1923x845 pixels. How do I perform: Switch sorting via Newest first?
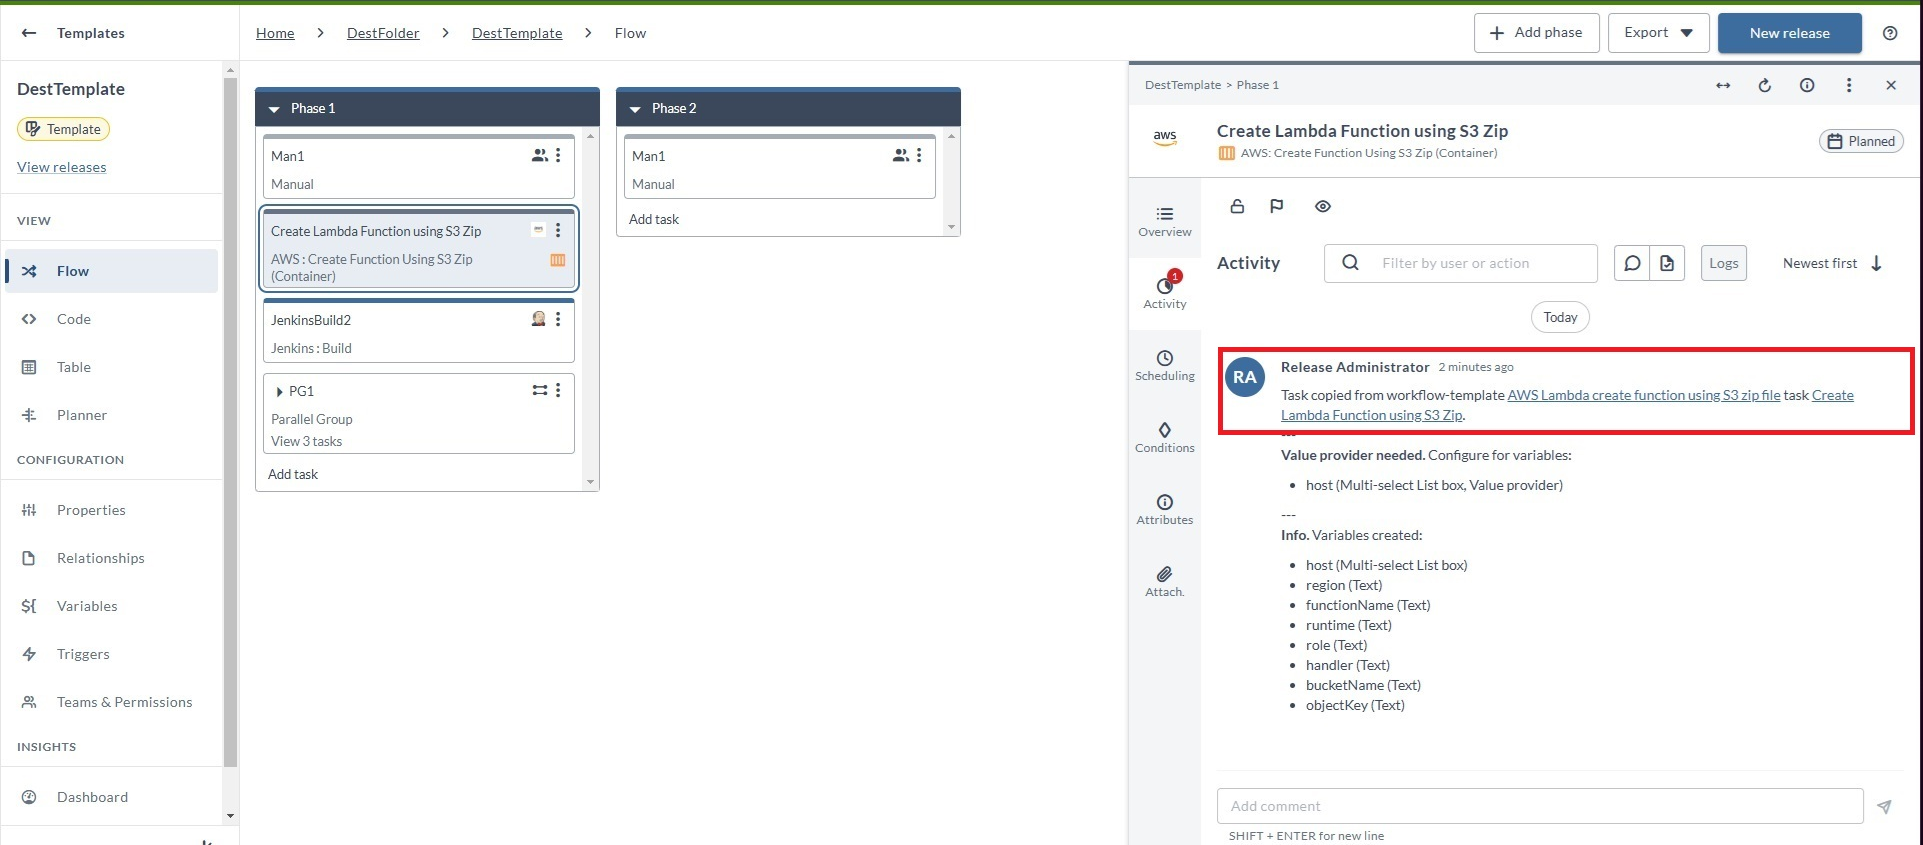pyautogui.click(x=1833, y=263)
